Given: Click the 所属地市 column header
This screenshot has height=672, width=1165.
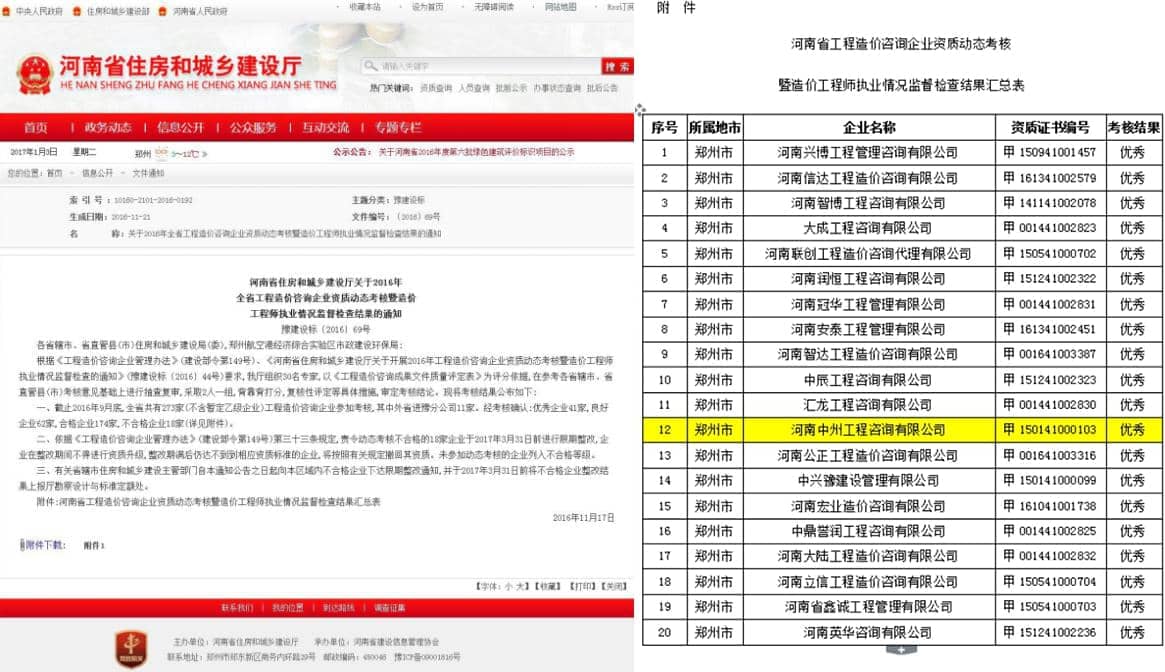Looking at the screenshot, I should click(x=714, y=128).
